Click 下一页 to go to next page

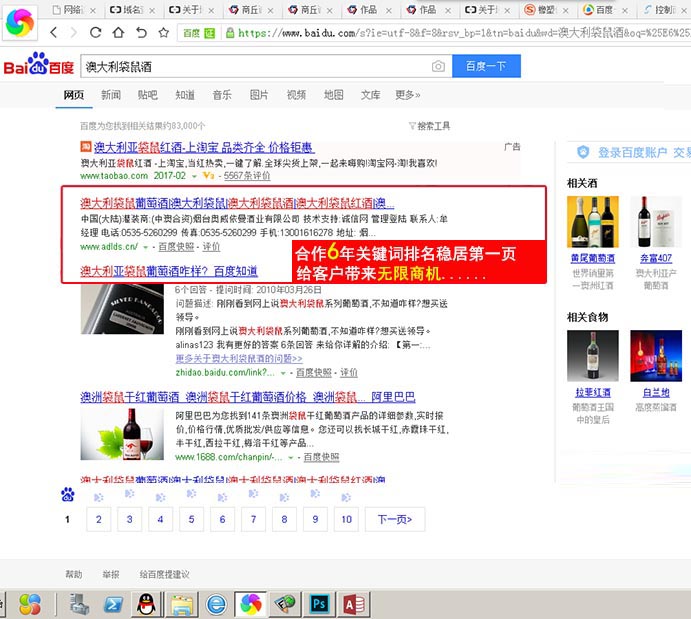pyautogui.click(x=395, y=519)
